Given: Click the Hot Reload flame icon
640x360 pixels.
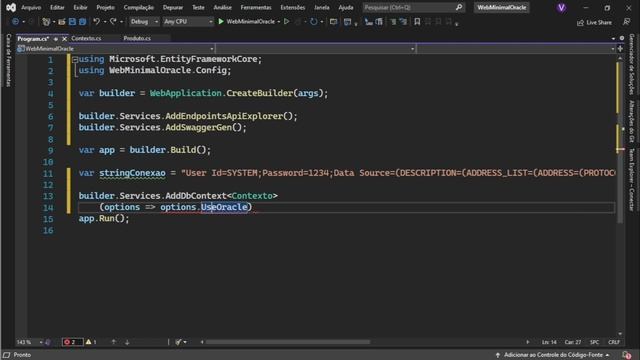Looking at the screenshot, I should coord(298,22).
